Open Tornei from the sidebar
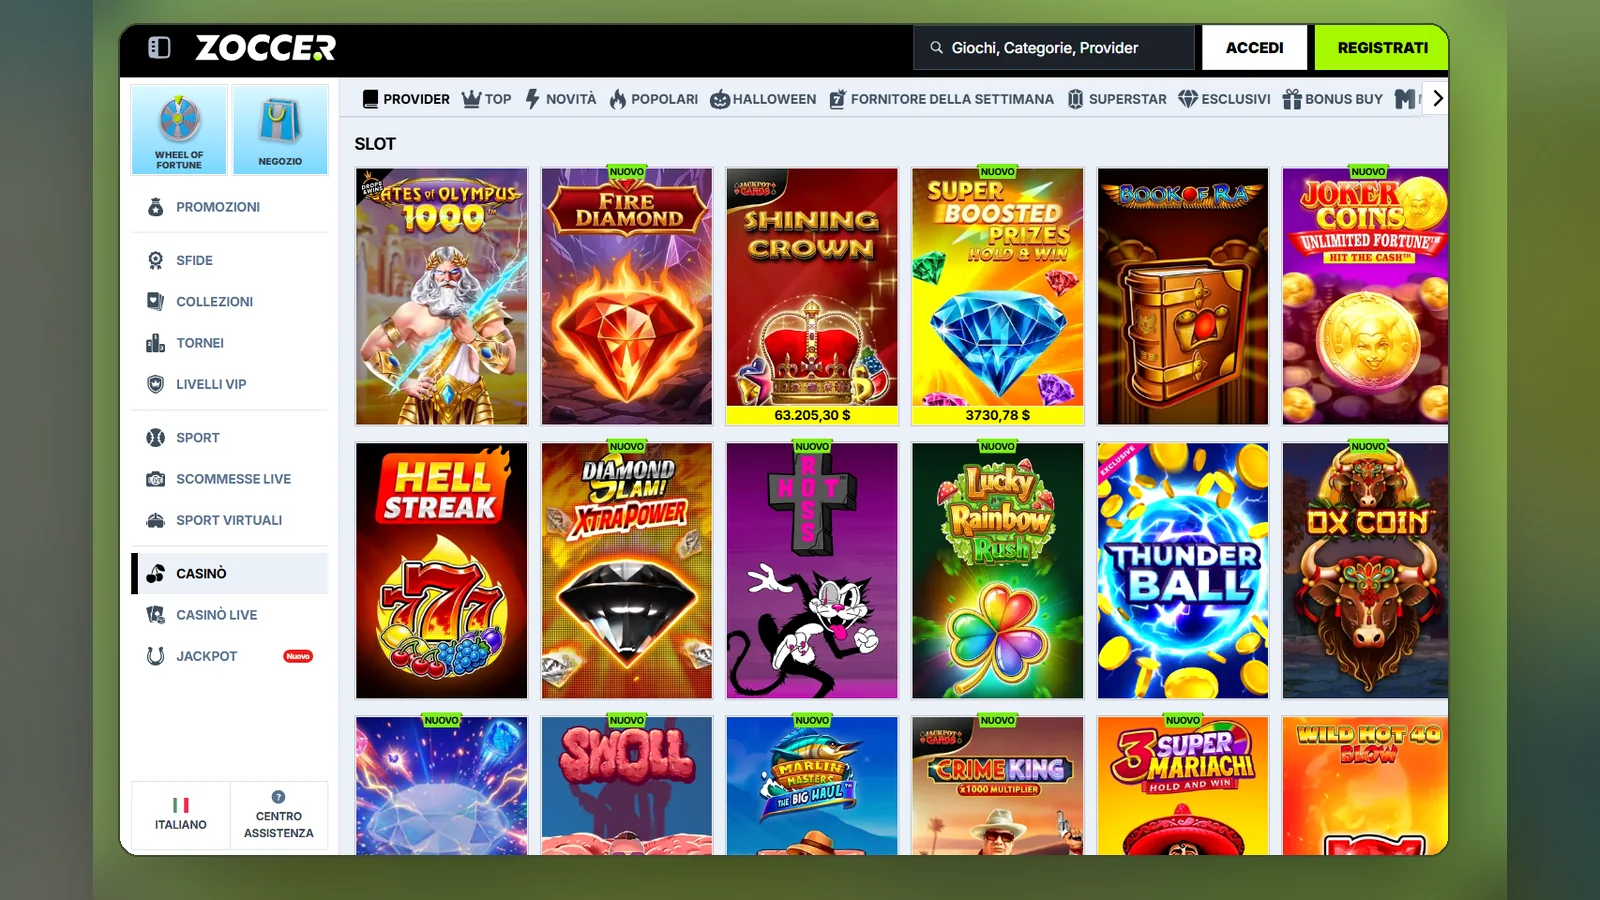Image resolution: width=1600 pixels, height=900 pixels. pos(230,343)
